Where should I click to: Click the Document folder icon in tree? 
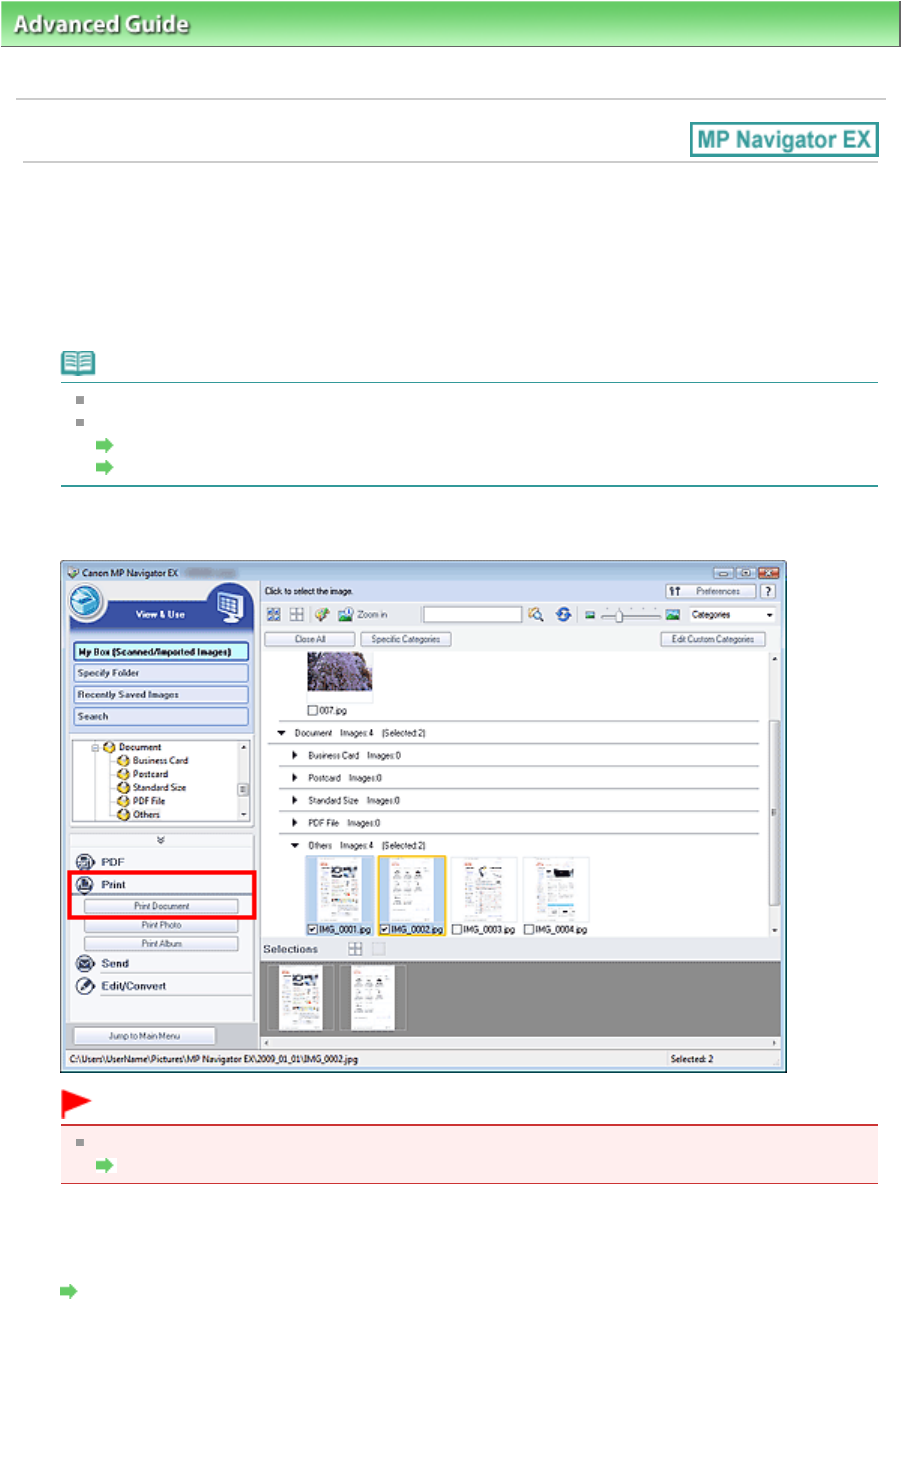click(x=109, y=747)
